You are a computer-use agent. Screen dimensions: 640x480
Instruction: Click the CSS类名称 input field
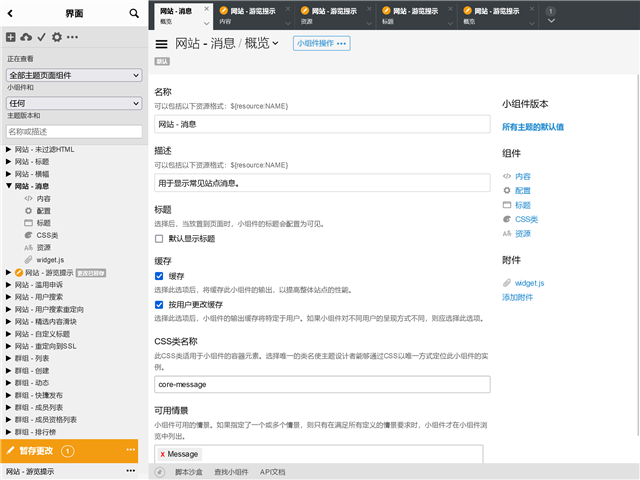(322, 384)
